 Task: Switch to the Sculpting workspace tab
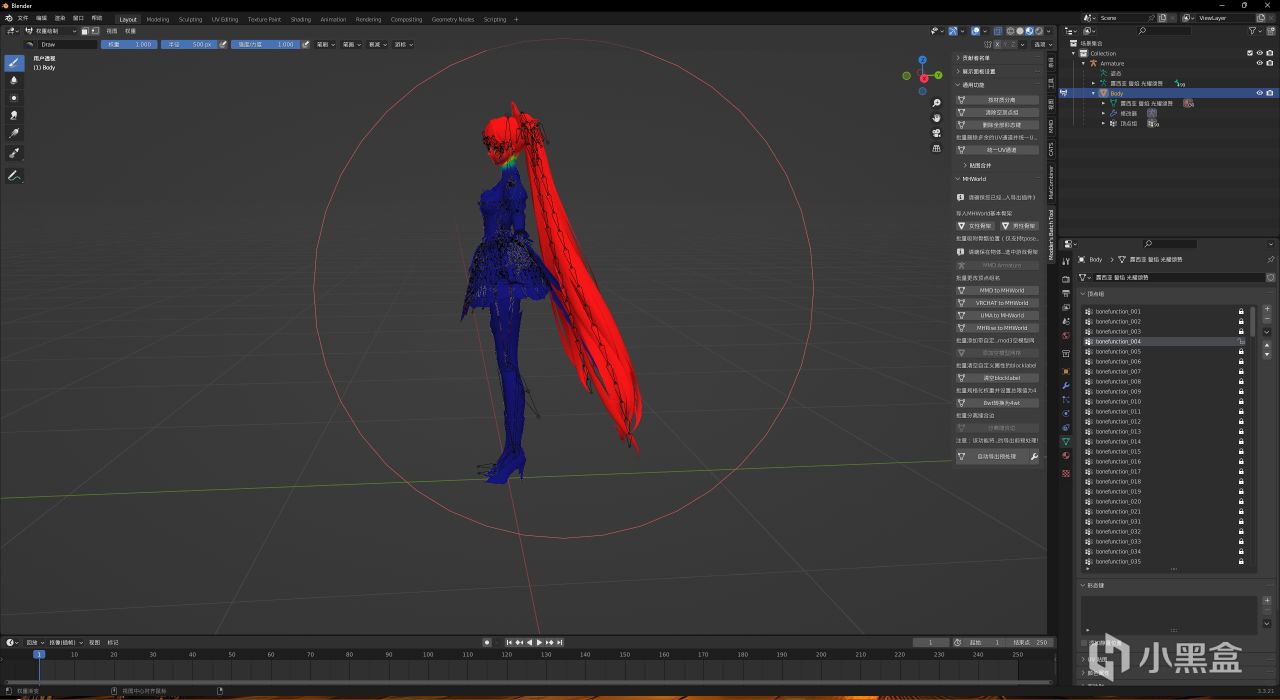(x=190, y=19)
